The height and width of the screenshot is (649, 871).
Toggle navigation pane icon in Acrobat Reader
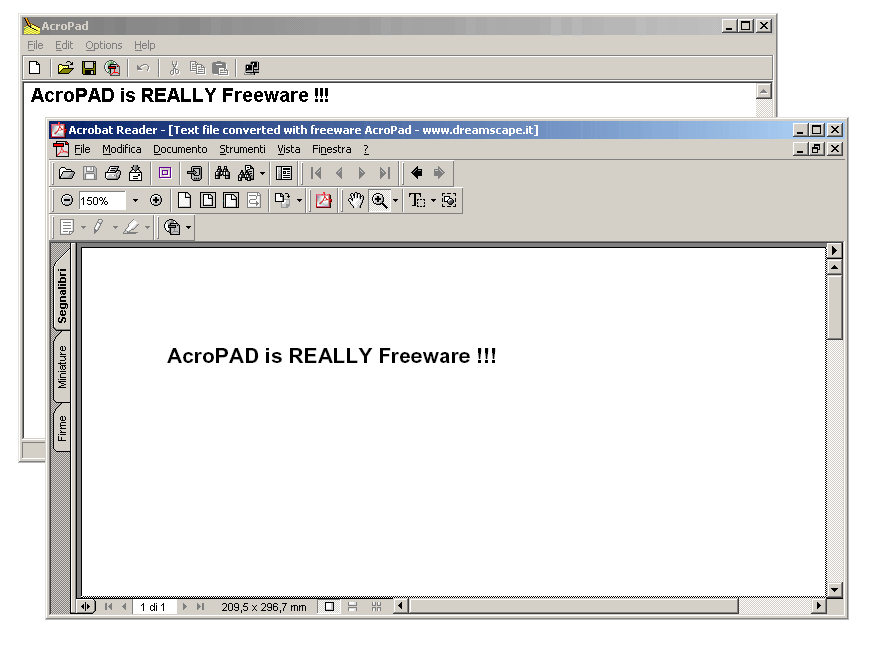pyautogui.click(x=284, y=173)
